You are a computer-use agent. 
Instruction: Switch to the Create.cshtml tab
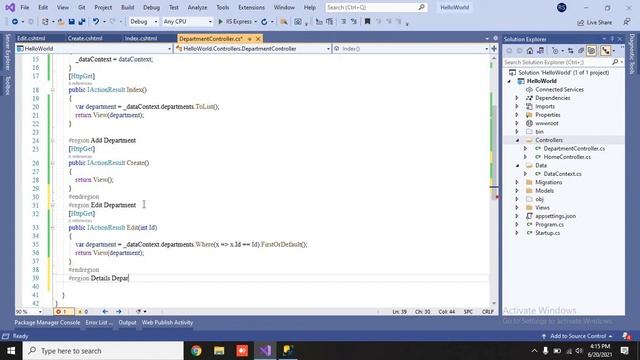85,38
